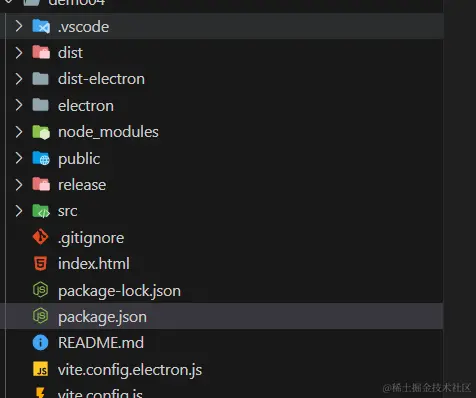Viewport: 476px width, 398px height.
Task: Expand the dist-electron folder chevron
Action: pos(19,79)
